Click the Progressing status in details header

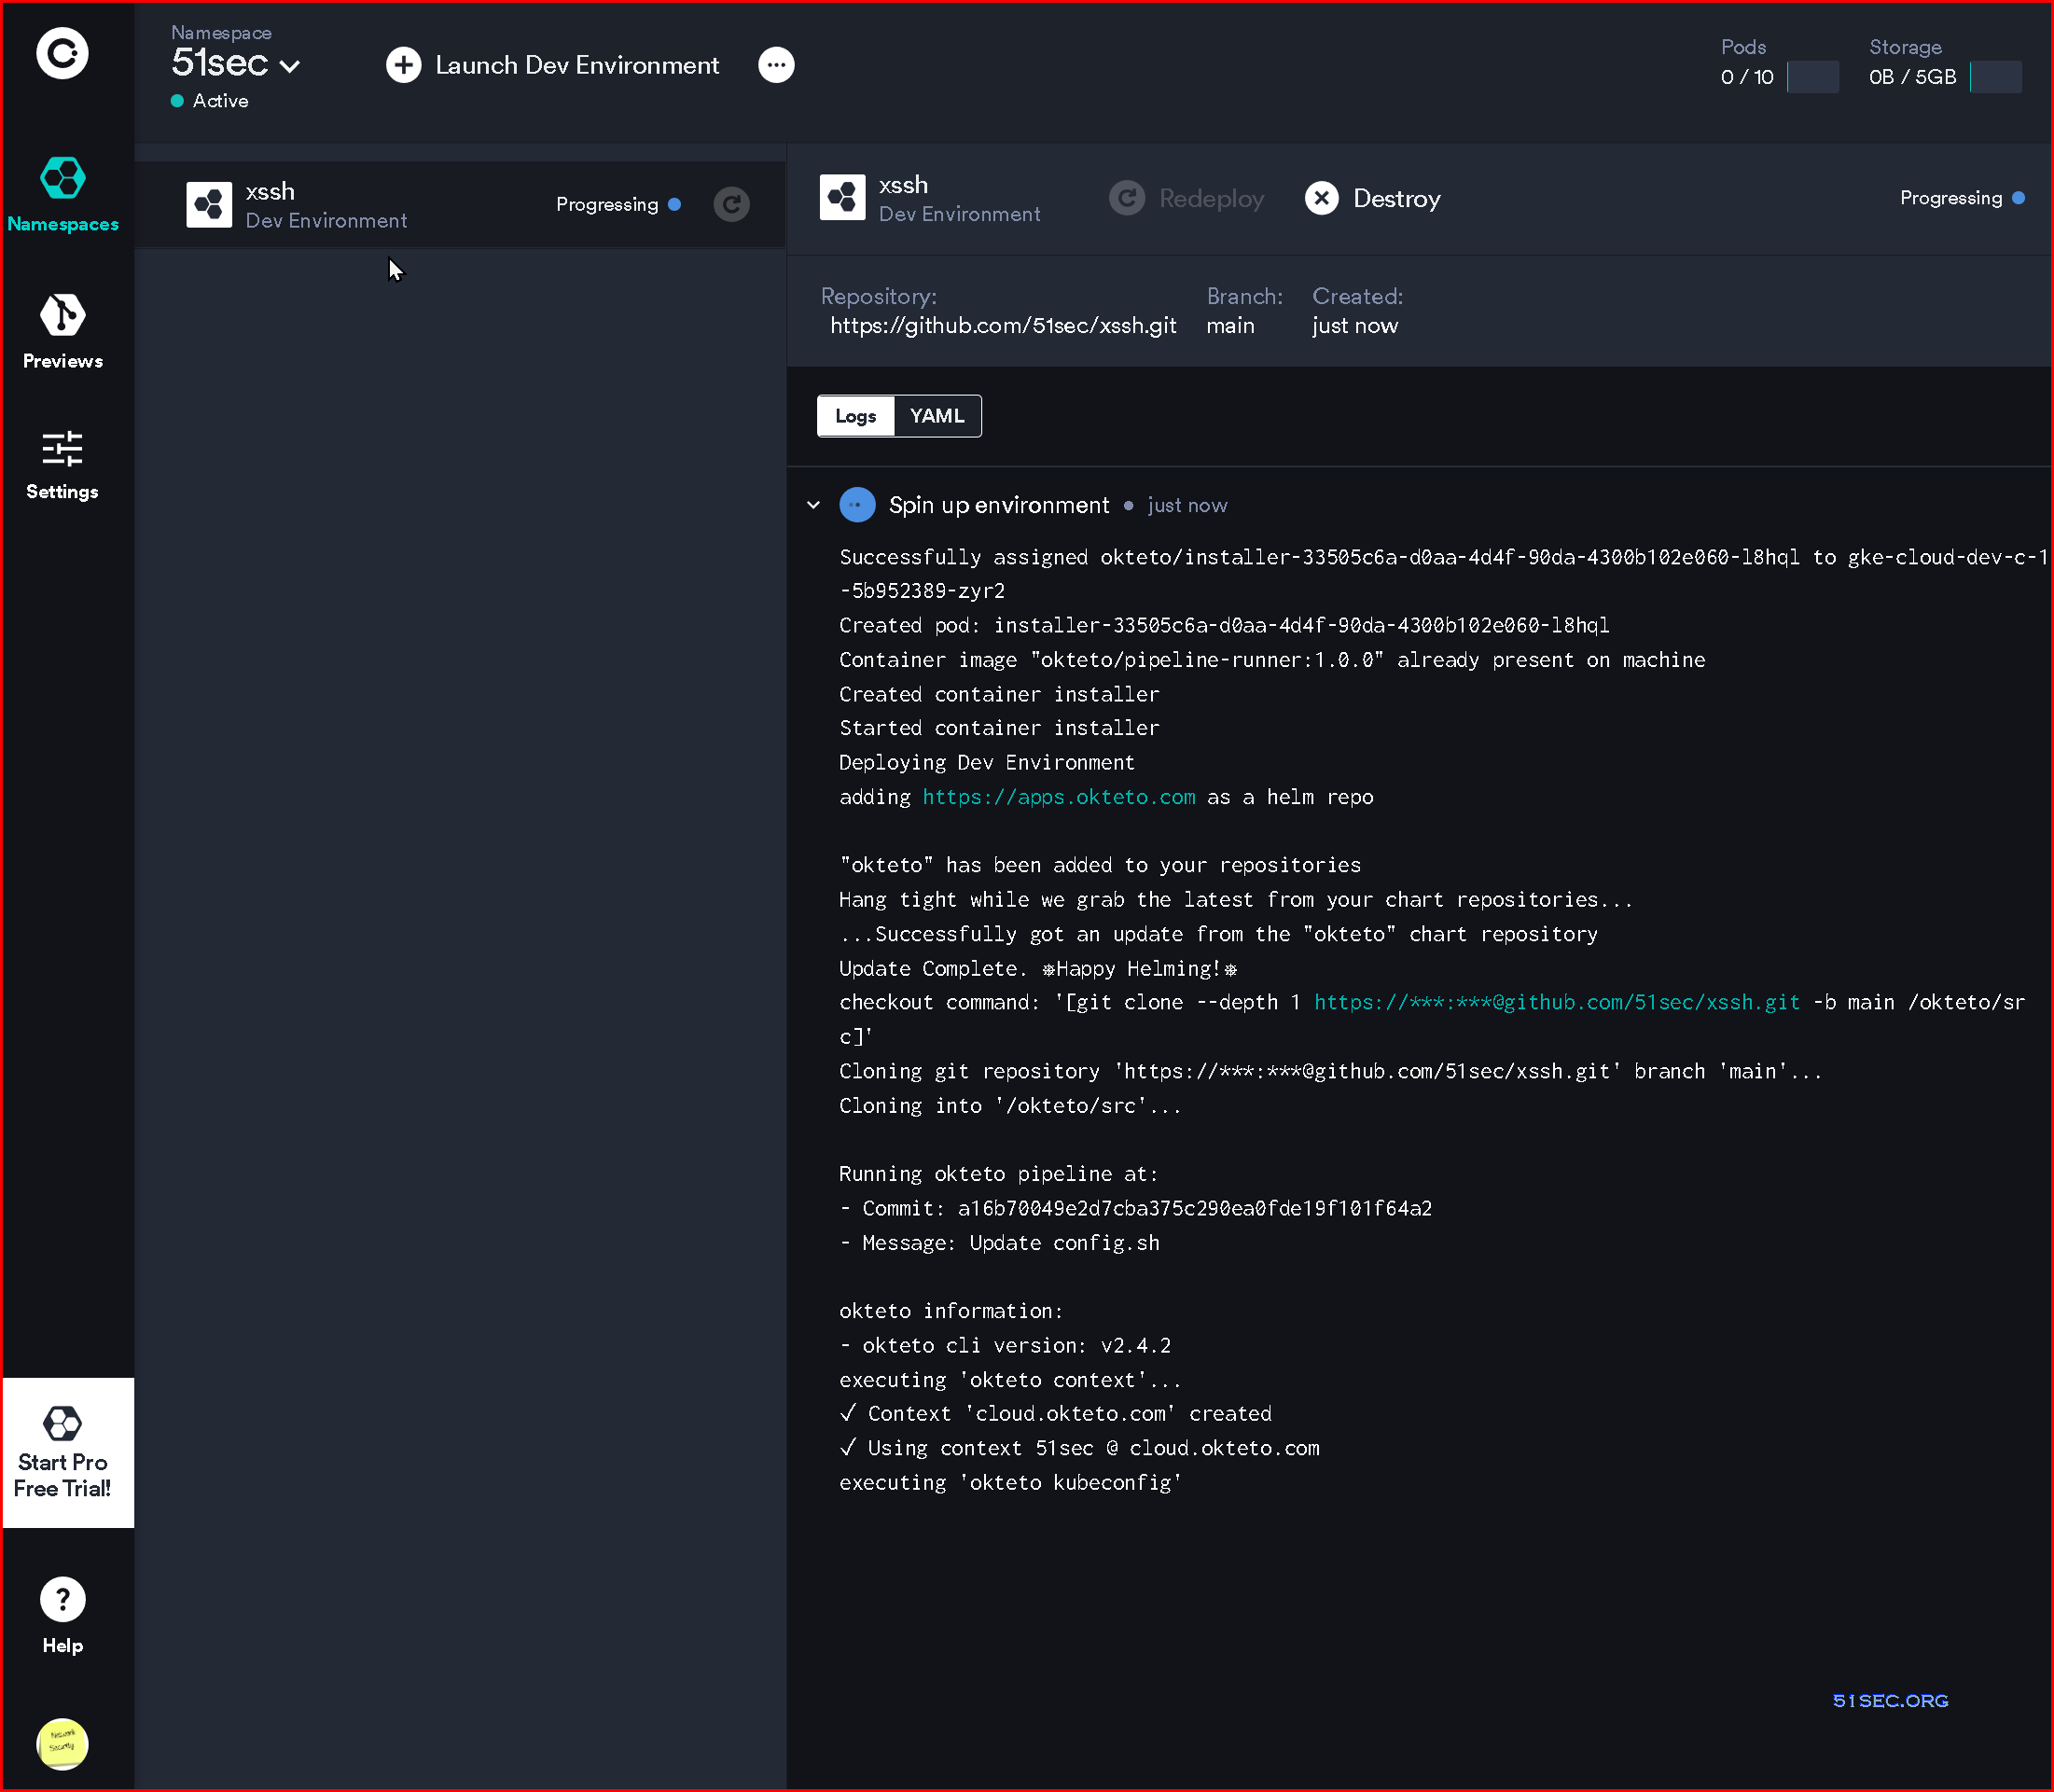click(1962, 198)
